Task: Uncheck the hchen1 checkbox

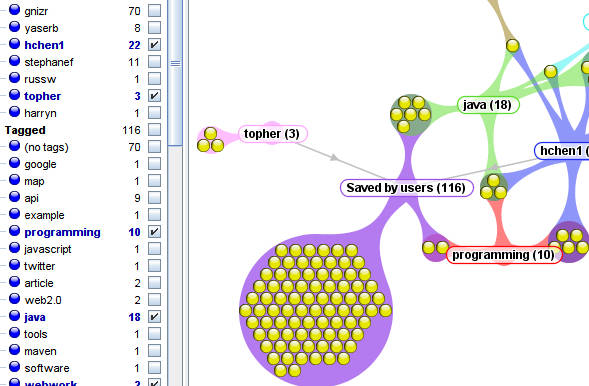Action: 154,45
